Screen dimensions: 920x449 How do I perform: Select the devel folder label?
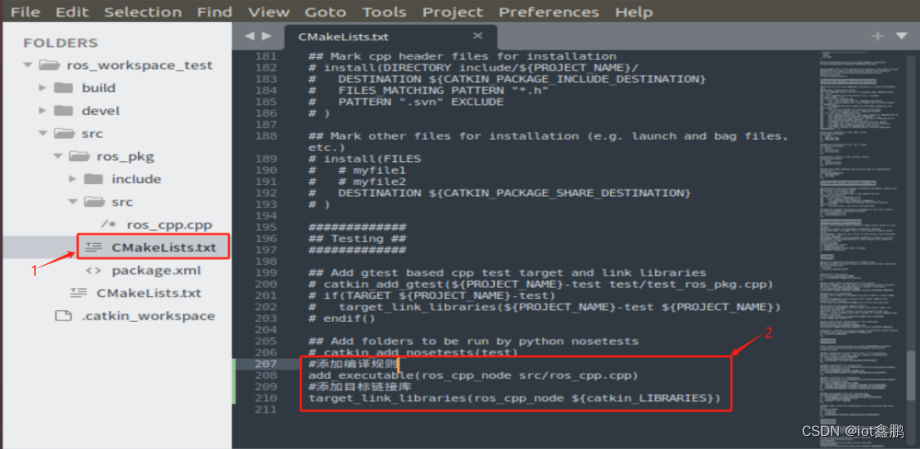pos(100,111)
